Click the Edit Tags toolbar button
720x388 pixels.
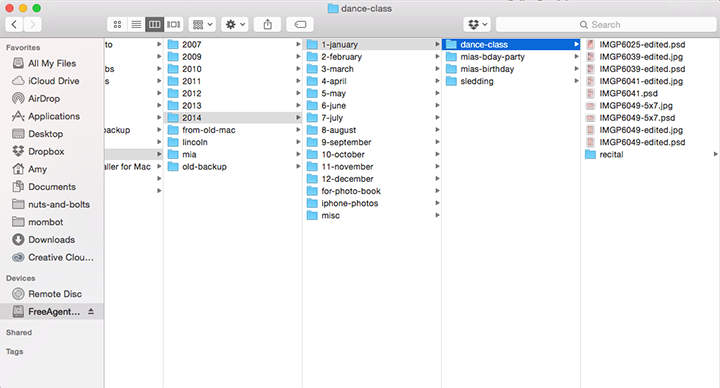click(300, 24)
